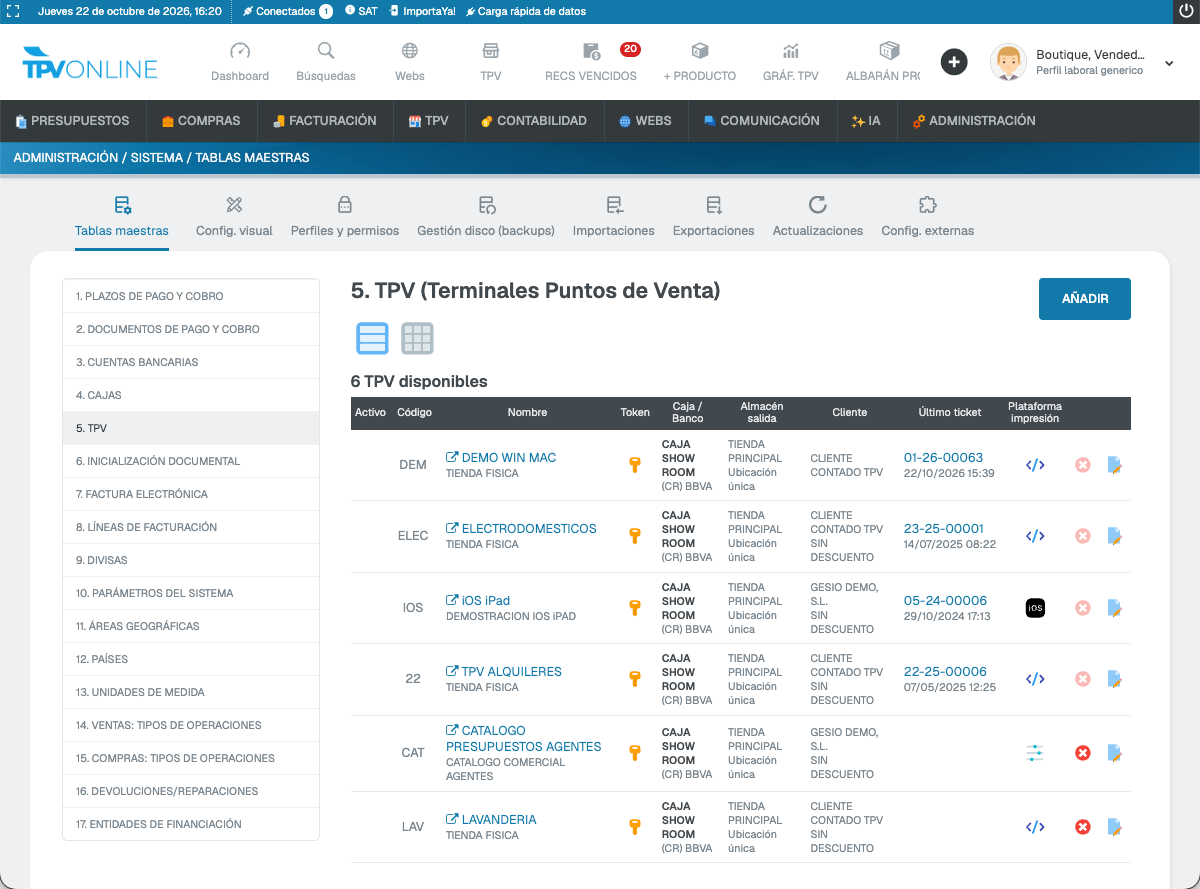Switch to grid view layout icon
The width and height of the screenshot is (1200, 889).
[417, 339]
